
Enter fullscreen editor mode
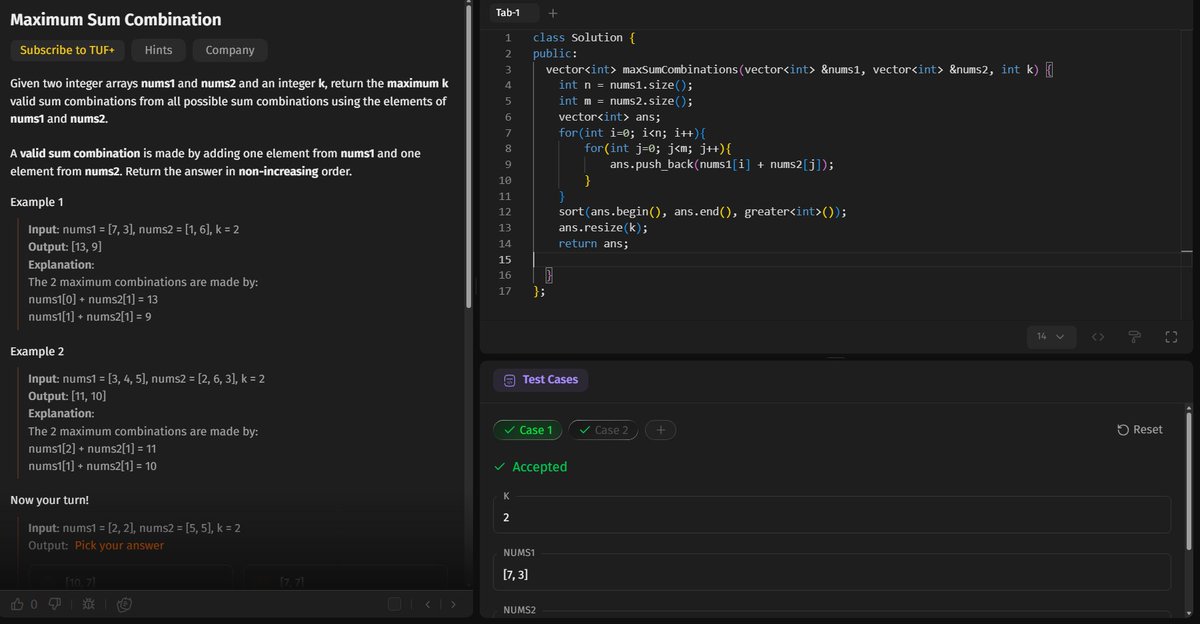pos(1171,337)
